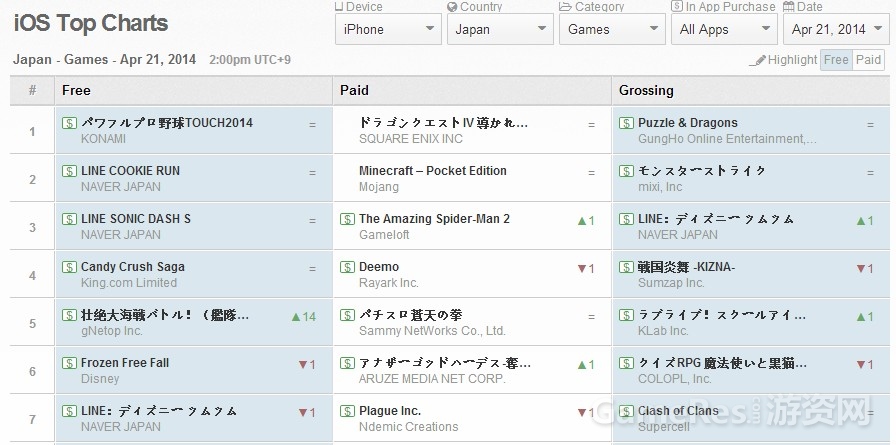The height and width of the screenshot is (445, 896).
Task: Click in-app purchase icon next to パワフルプロ野球TOUCH2014
Action: tap(69, 123)
